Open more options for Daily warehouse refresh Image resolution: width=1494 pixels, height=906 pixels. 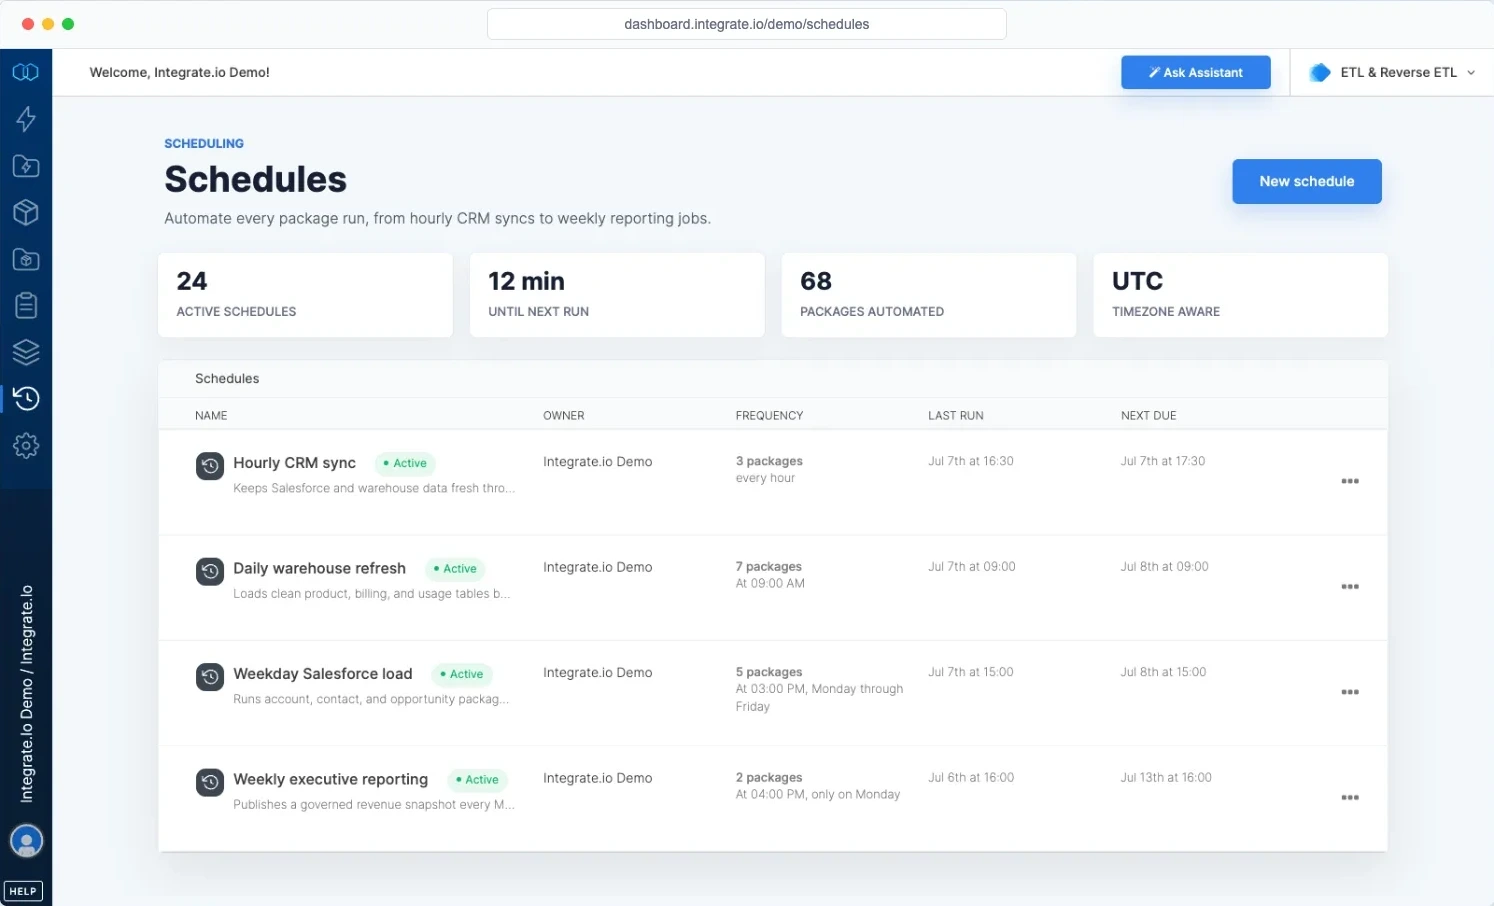click(x=1350, y=587)
